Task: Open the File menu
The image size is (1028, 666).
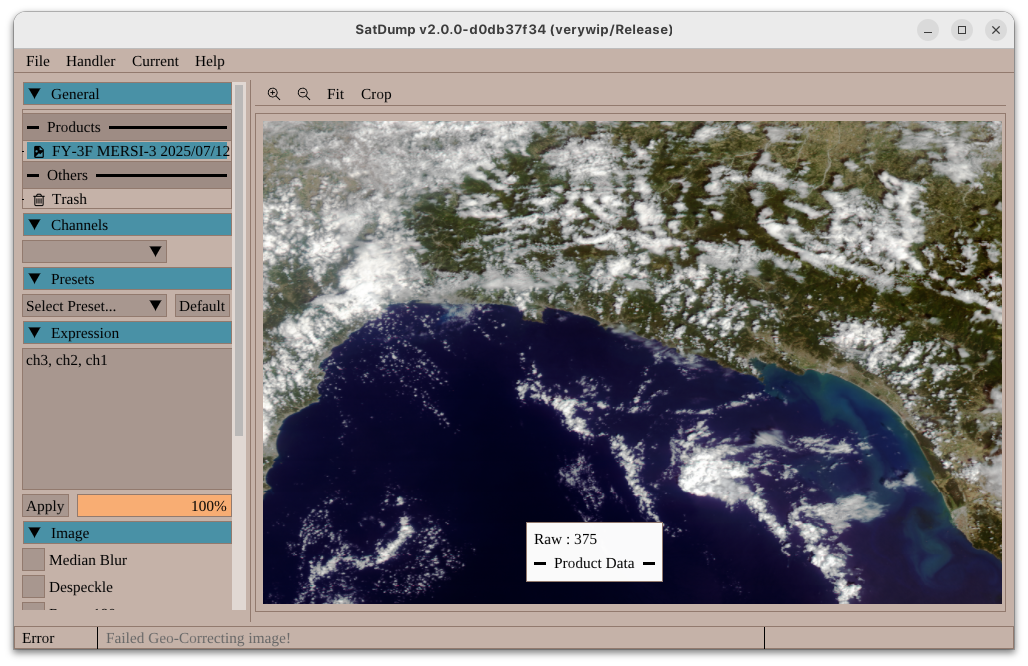Action: pyautogui.click(x=38, y=61)
